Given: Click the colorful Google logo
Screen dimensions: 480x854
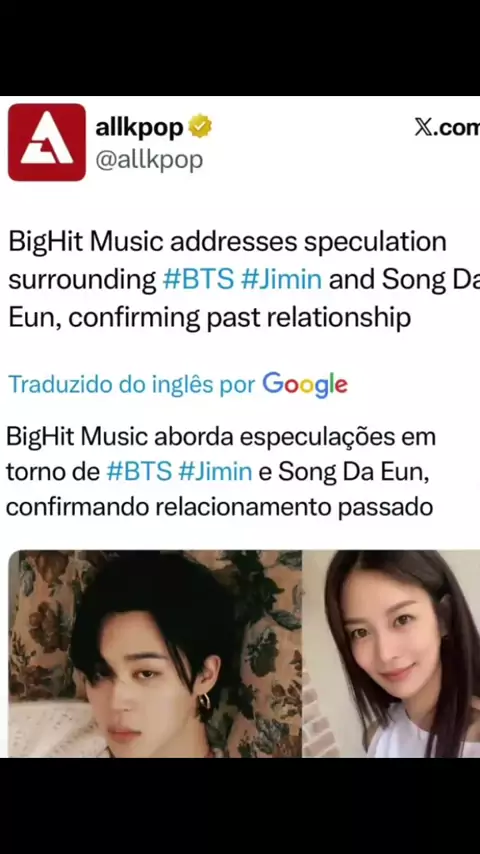Looking at the screenshot, I should [x=305, y=385].
